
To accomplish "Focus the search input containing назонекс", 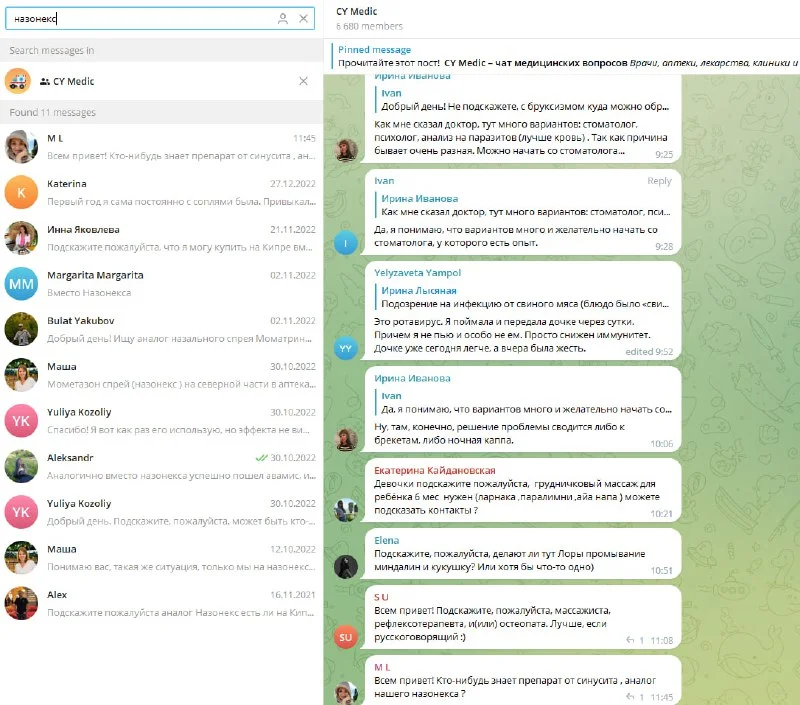I will pos(140,18).
